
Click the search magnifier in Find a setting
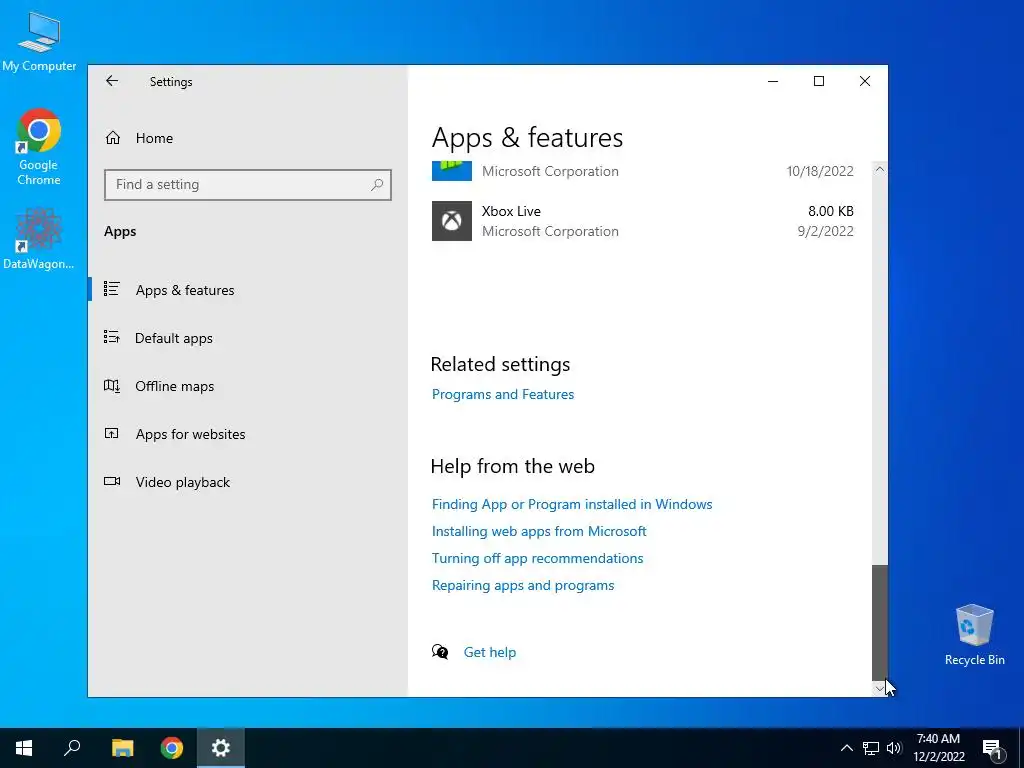click(377, 185)
